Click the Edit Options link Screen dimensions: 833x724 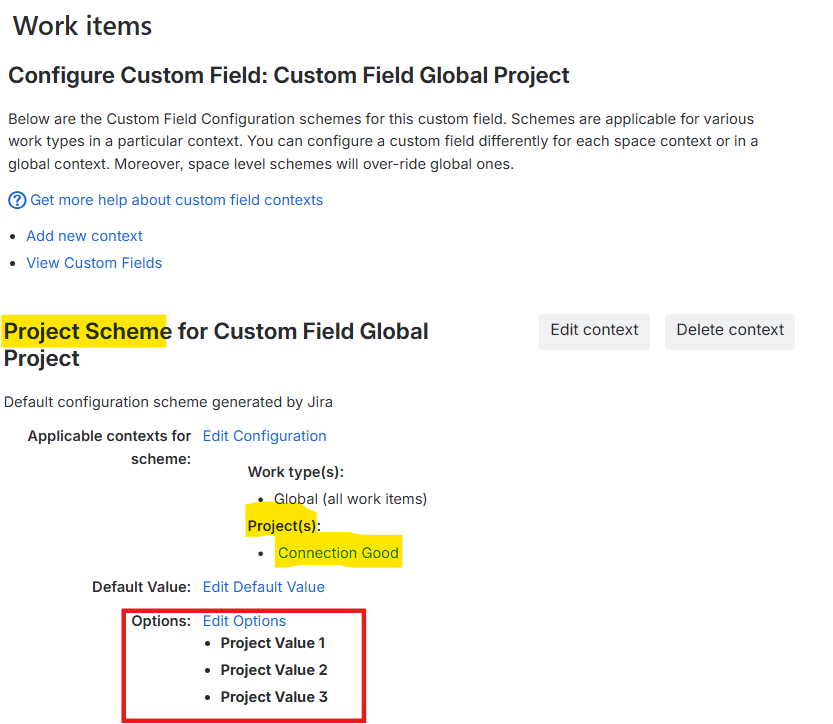(x=244, y=621)
